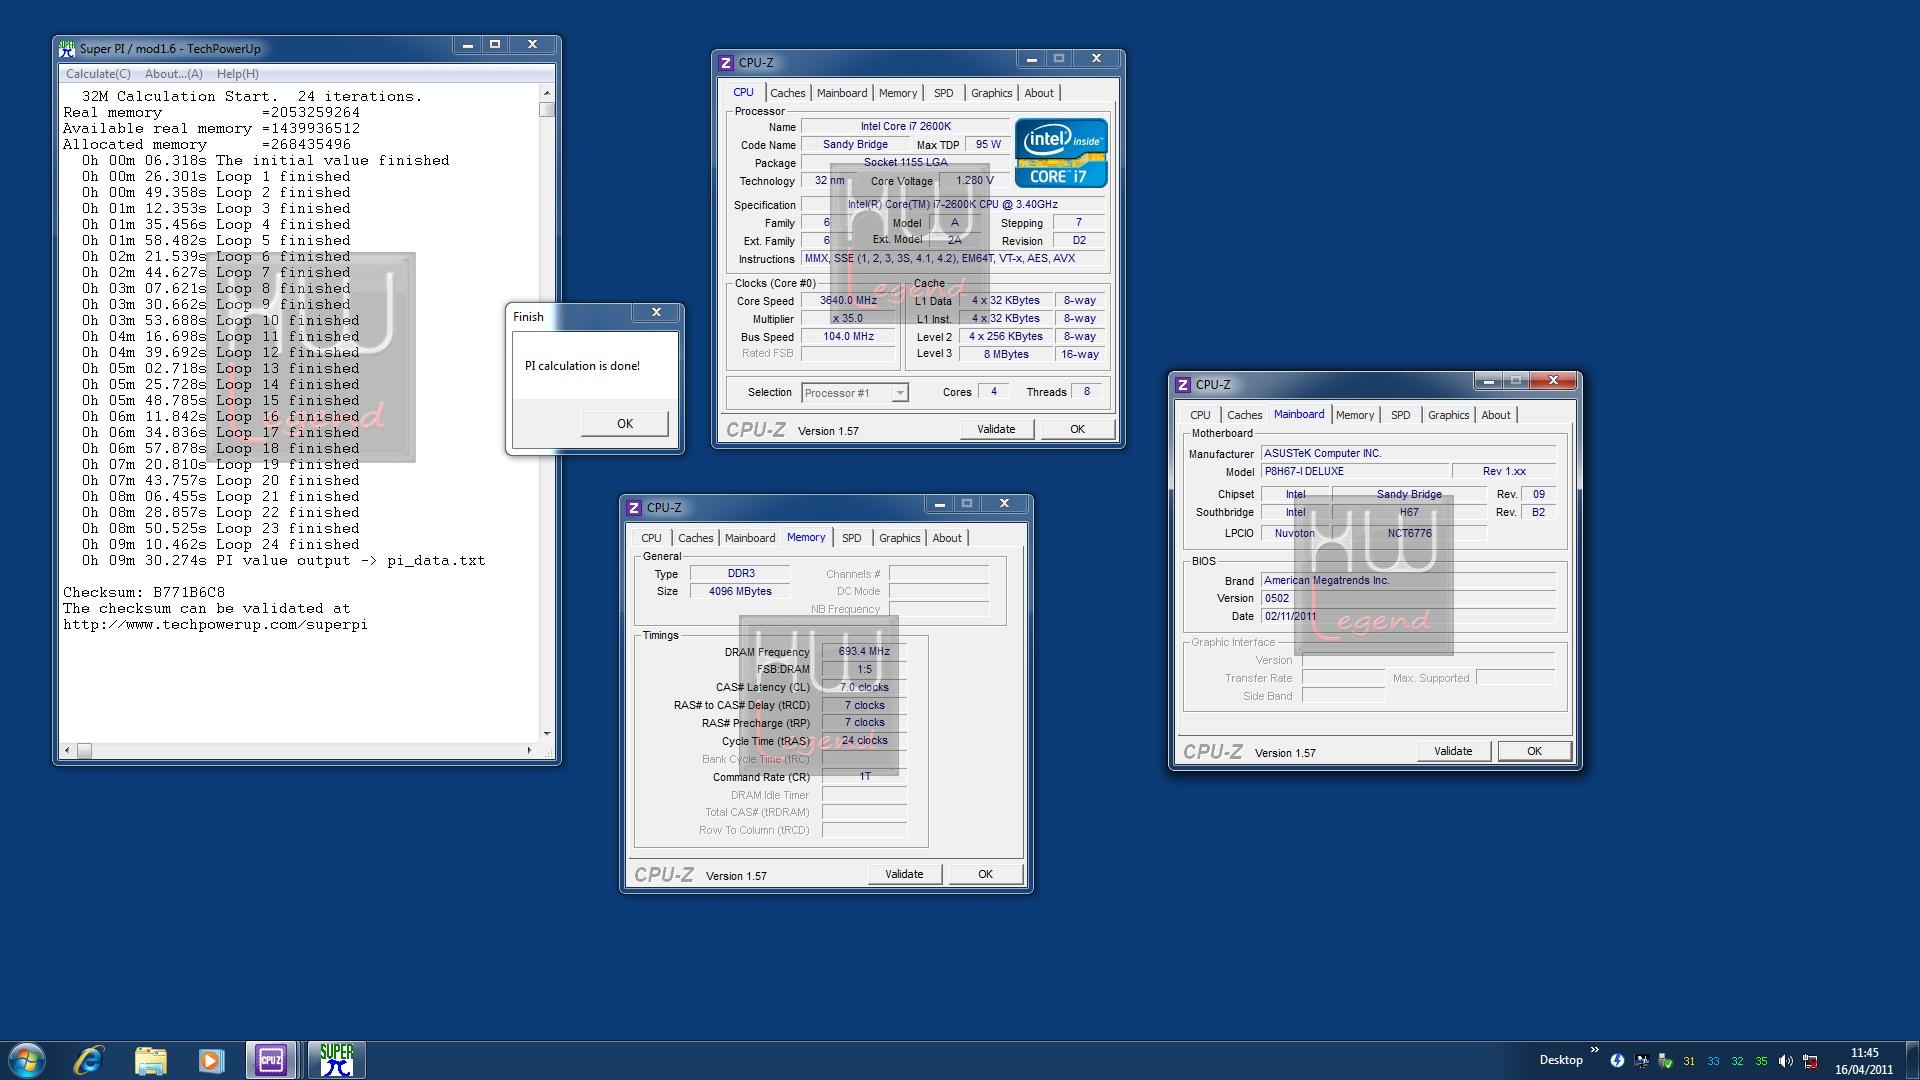Click Super PI title bar app icon
The image size is (1920, 1080).
pos(67,47)
